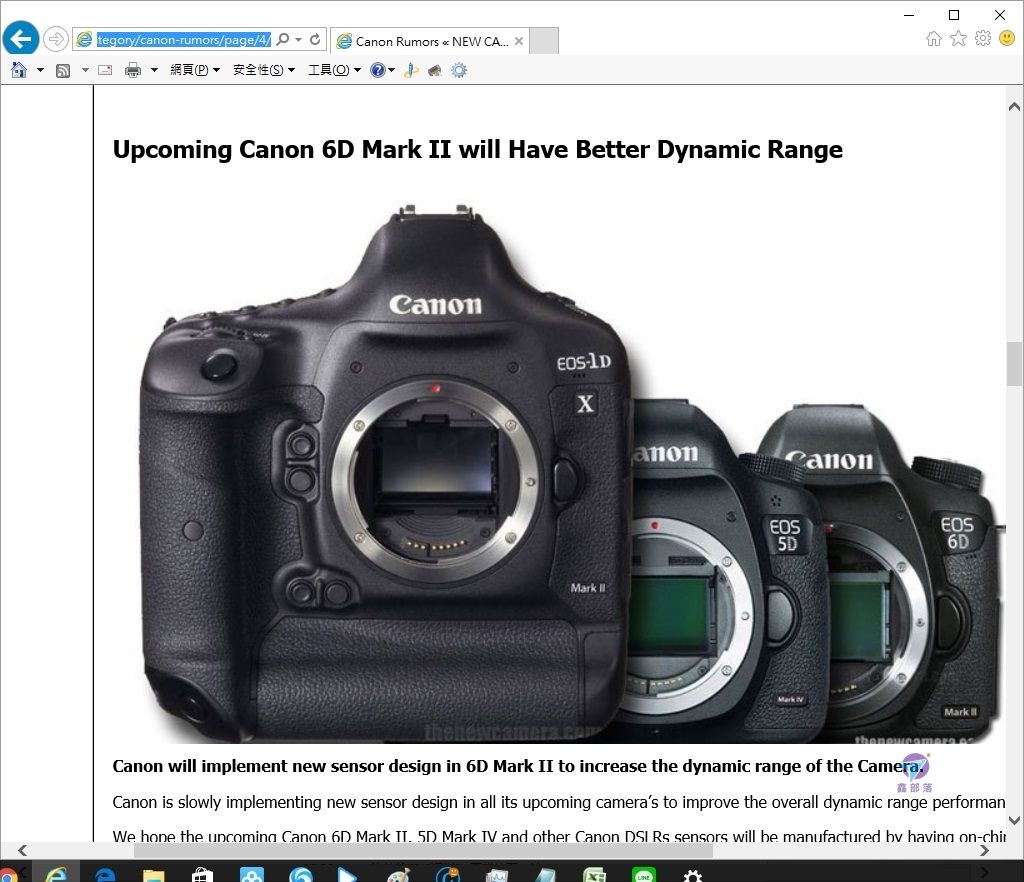
Task: Click the vertical scrollbar up arrow
Action: 1014,106
